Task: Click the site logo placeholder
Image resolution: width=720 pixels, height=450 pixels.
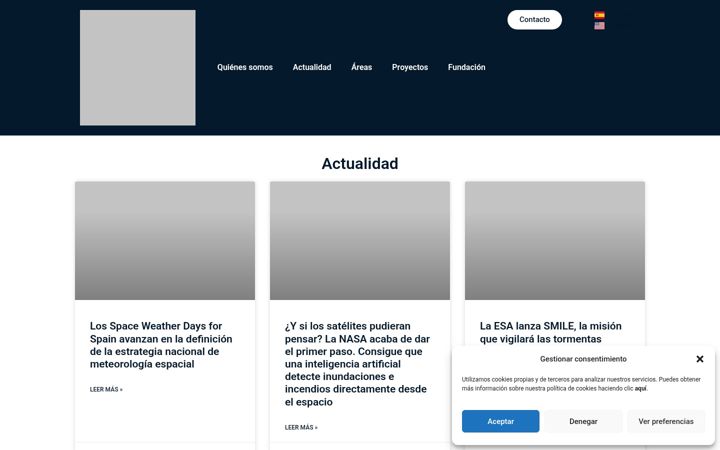Action: 138,68
